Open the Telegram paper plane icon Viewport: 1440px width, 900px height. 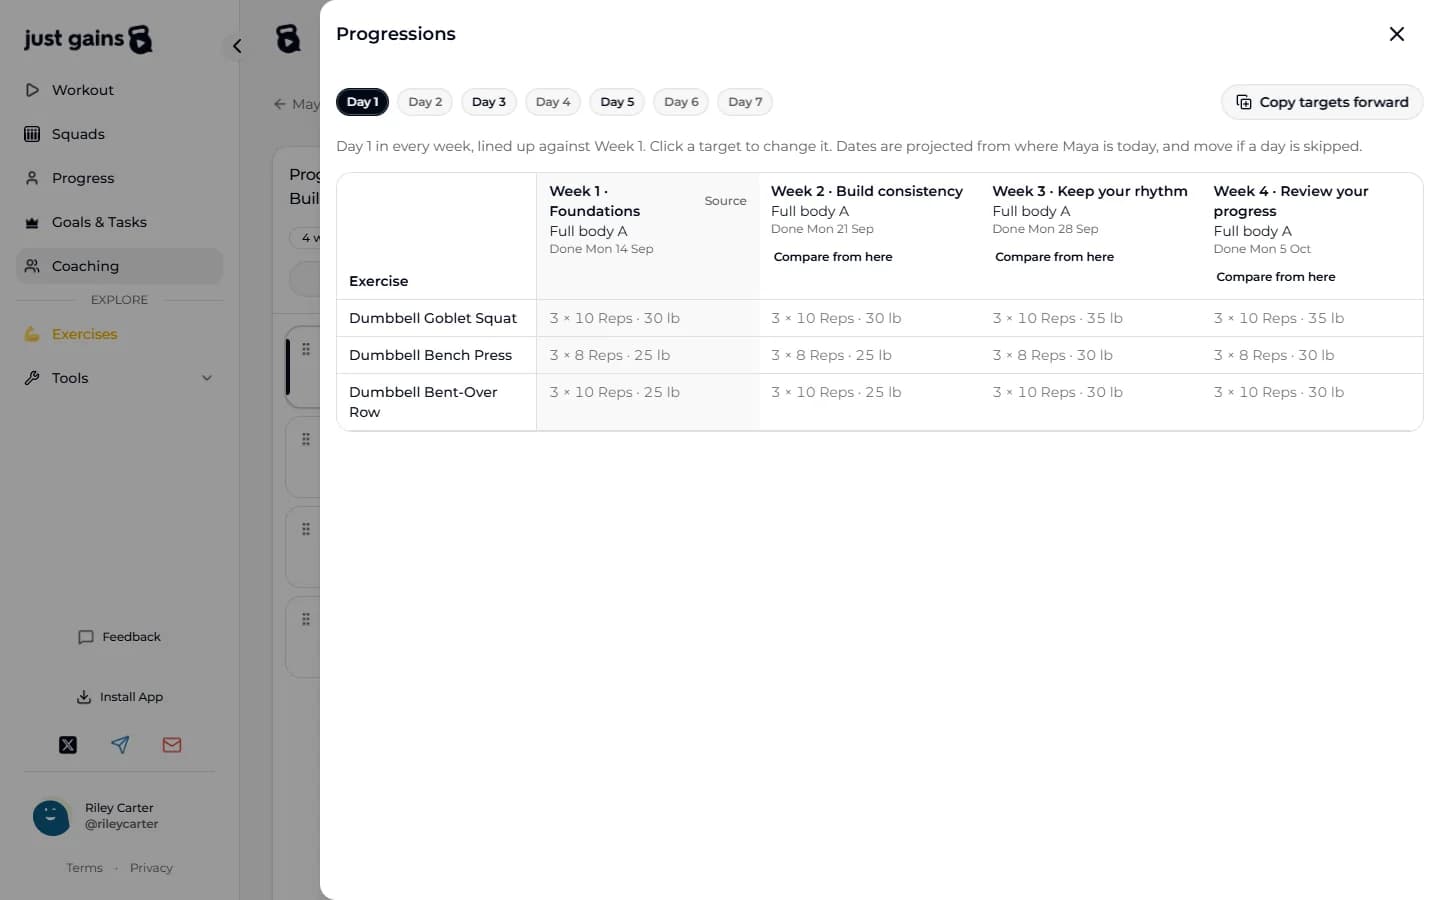pos(120,745)
